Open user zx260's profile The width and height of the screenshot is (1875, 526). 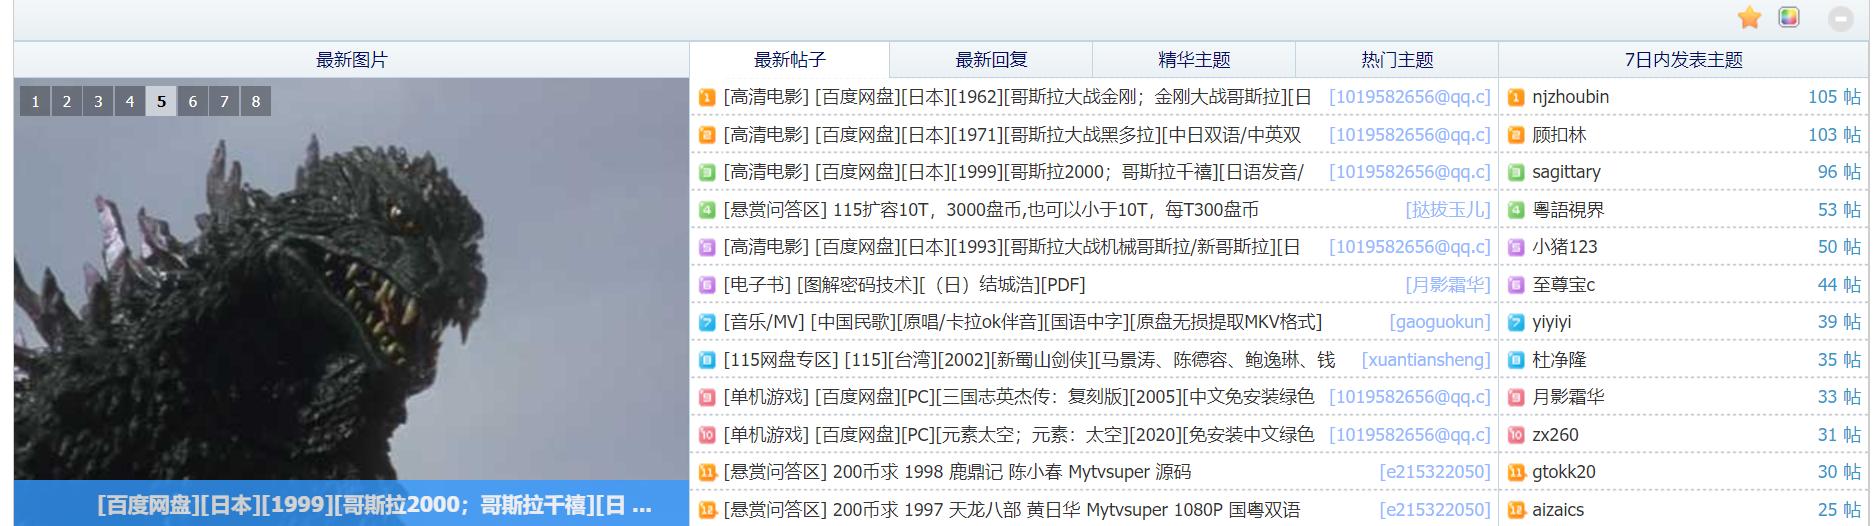[x=1555, y=435]
